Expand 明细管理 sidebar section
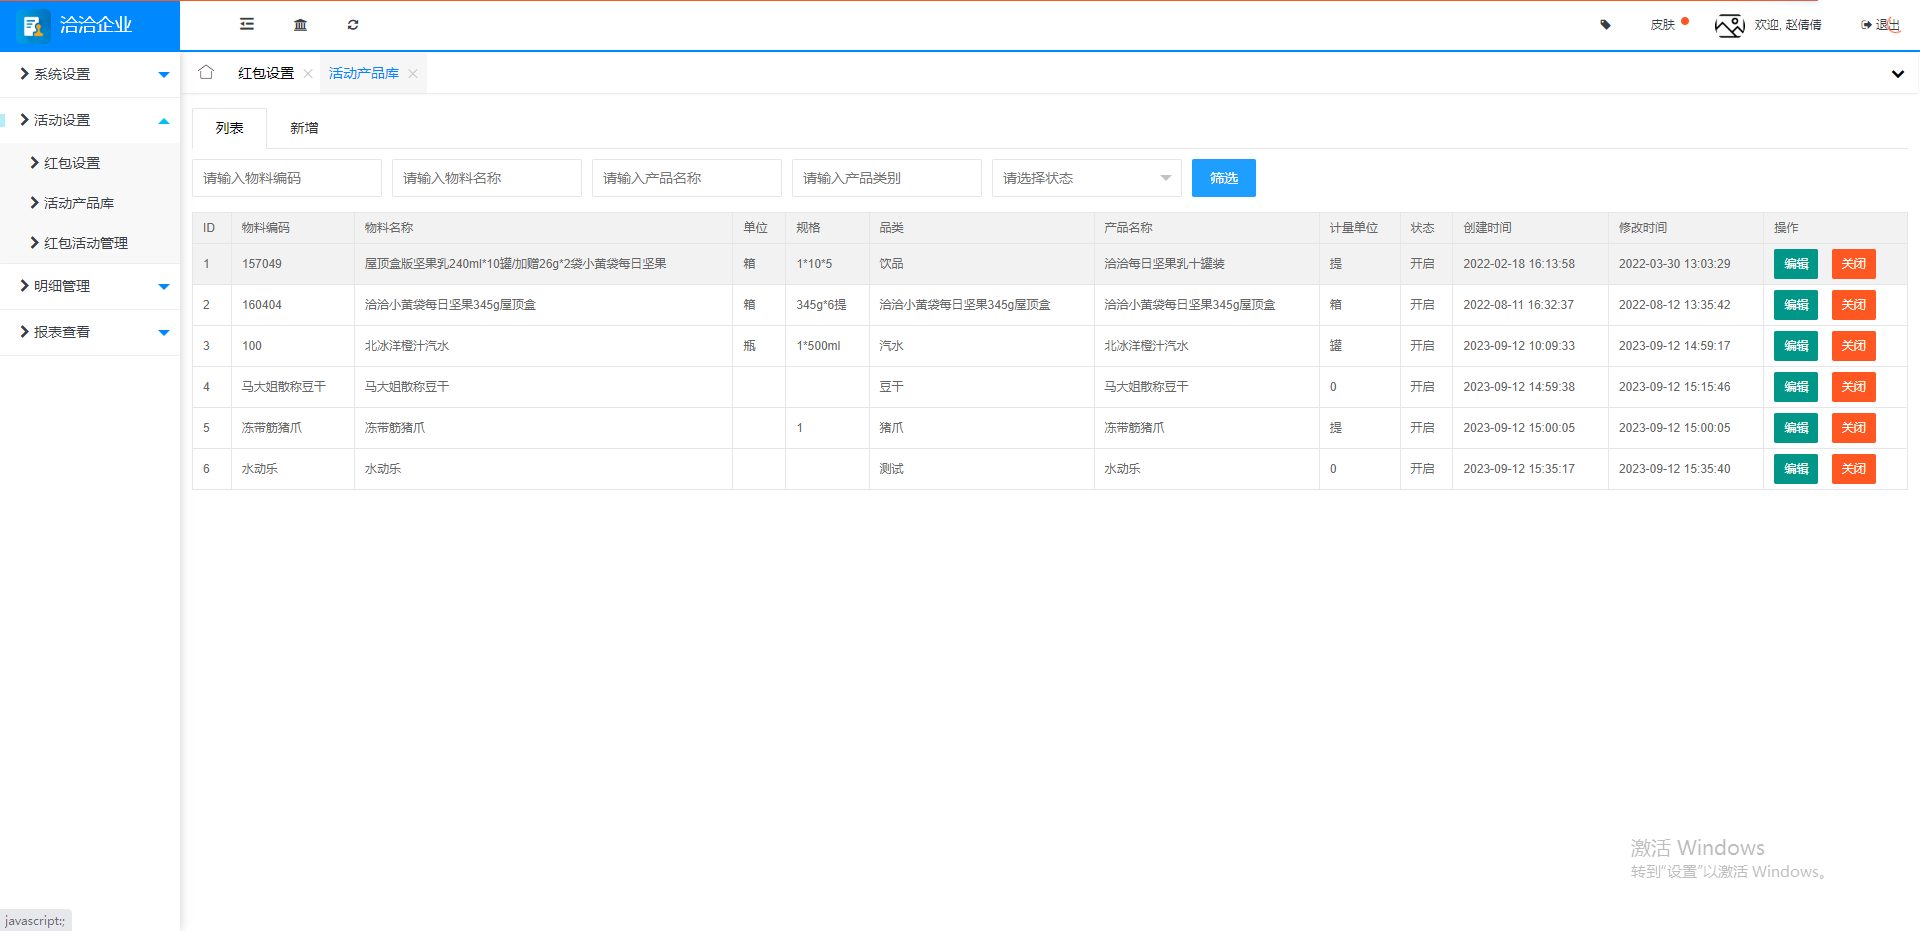Image resolution: width=1920 pixels, height=931 pixels. click(x=61, y=285)
